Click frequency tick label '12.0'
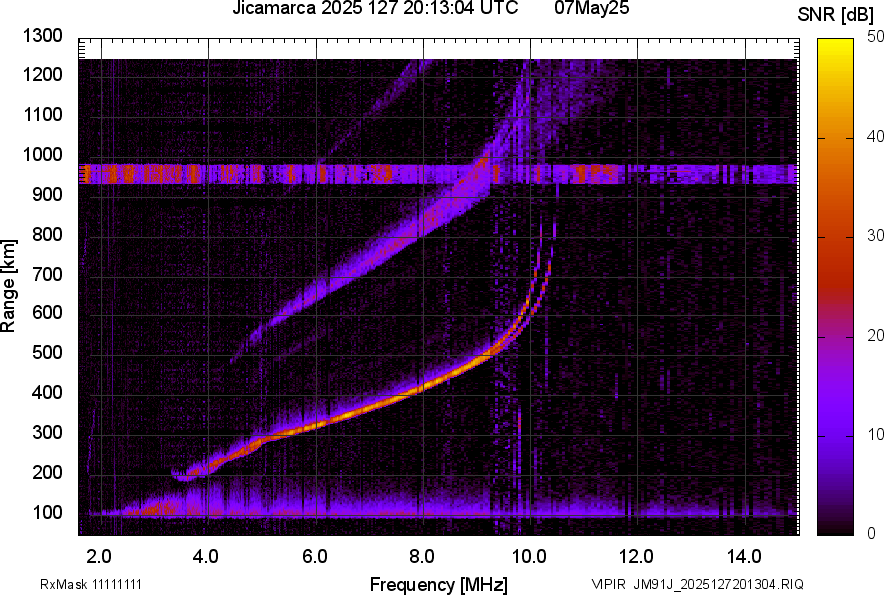884x595 pixels. (x=637, y=557)
